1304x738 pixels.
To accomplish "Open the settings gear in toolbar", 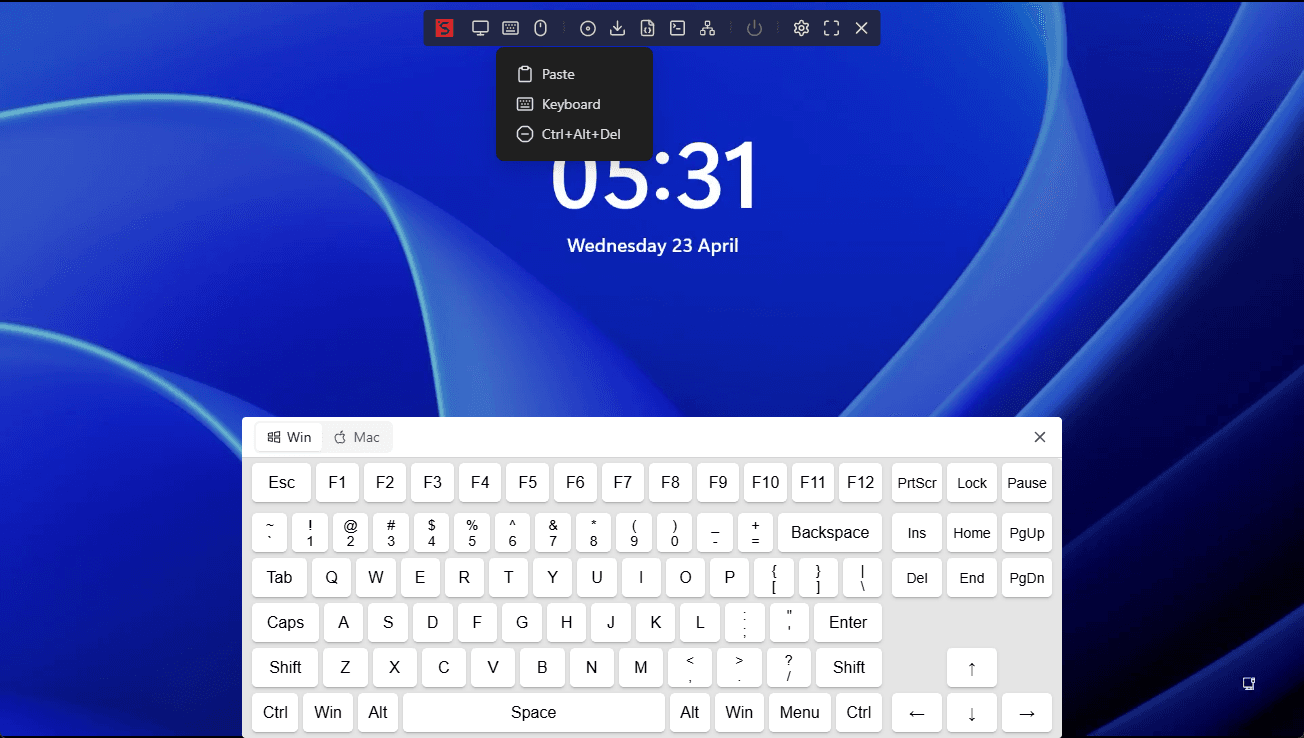I will coord(801,28).
